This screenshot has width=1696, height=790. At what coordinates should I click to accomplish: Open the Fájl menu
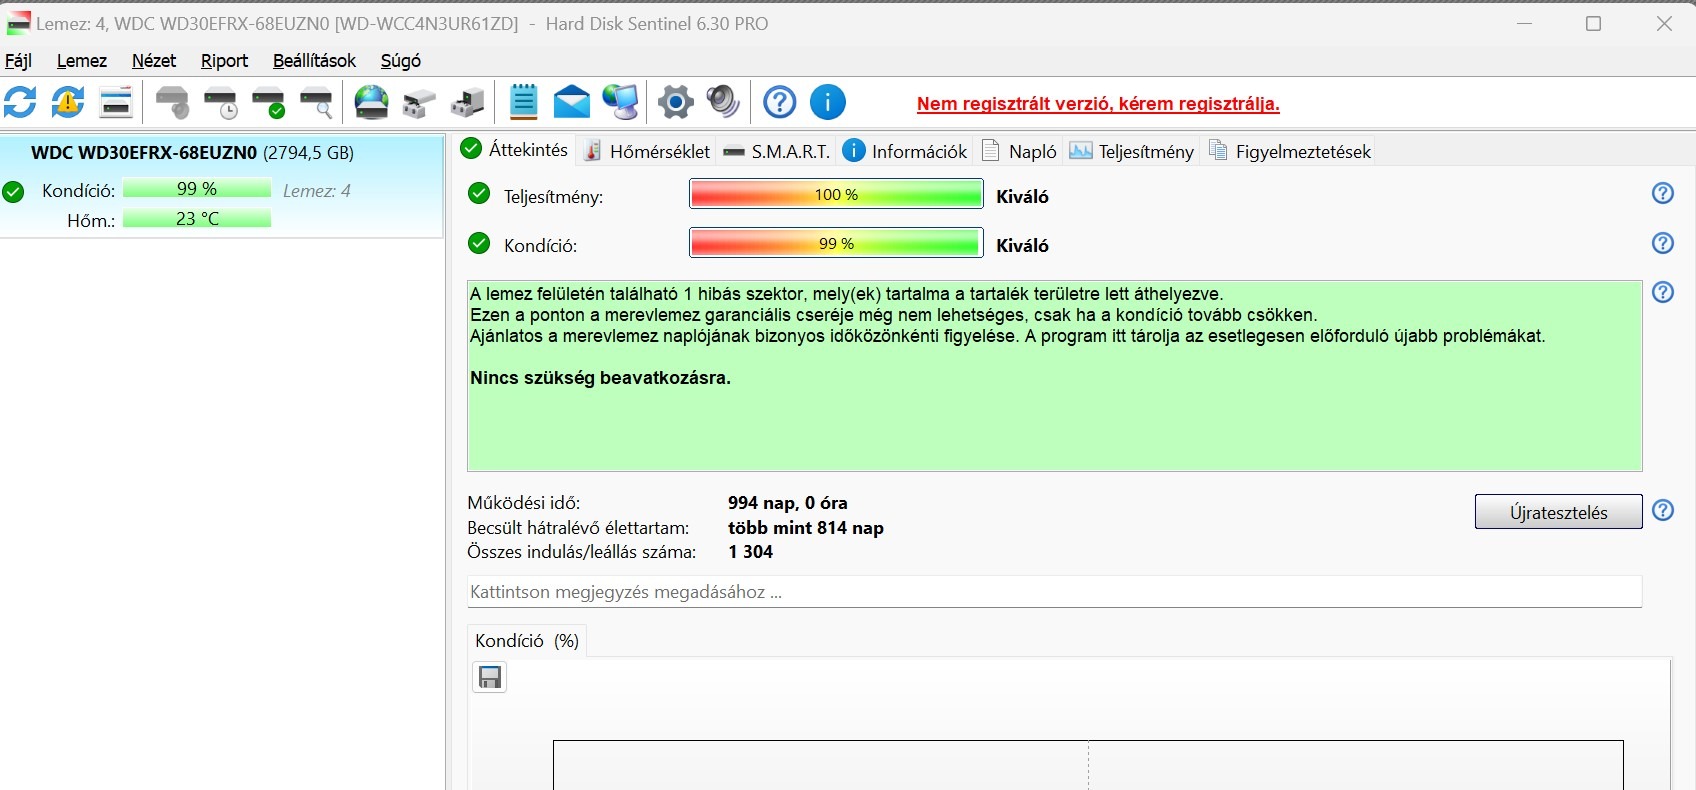click(19, 61)
